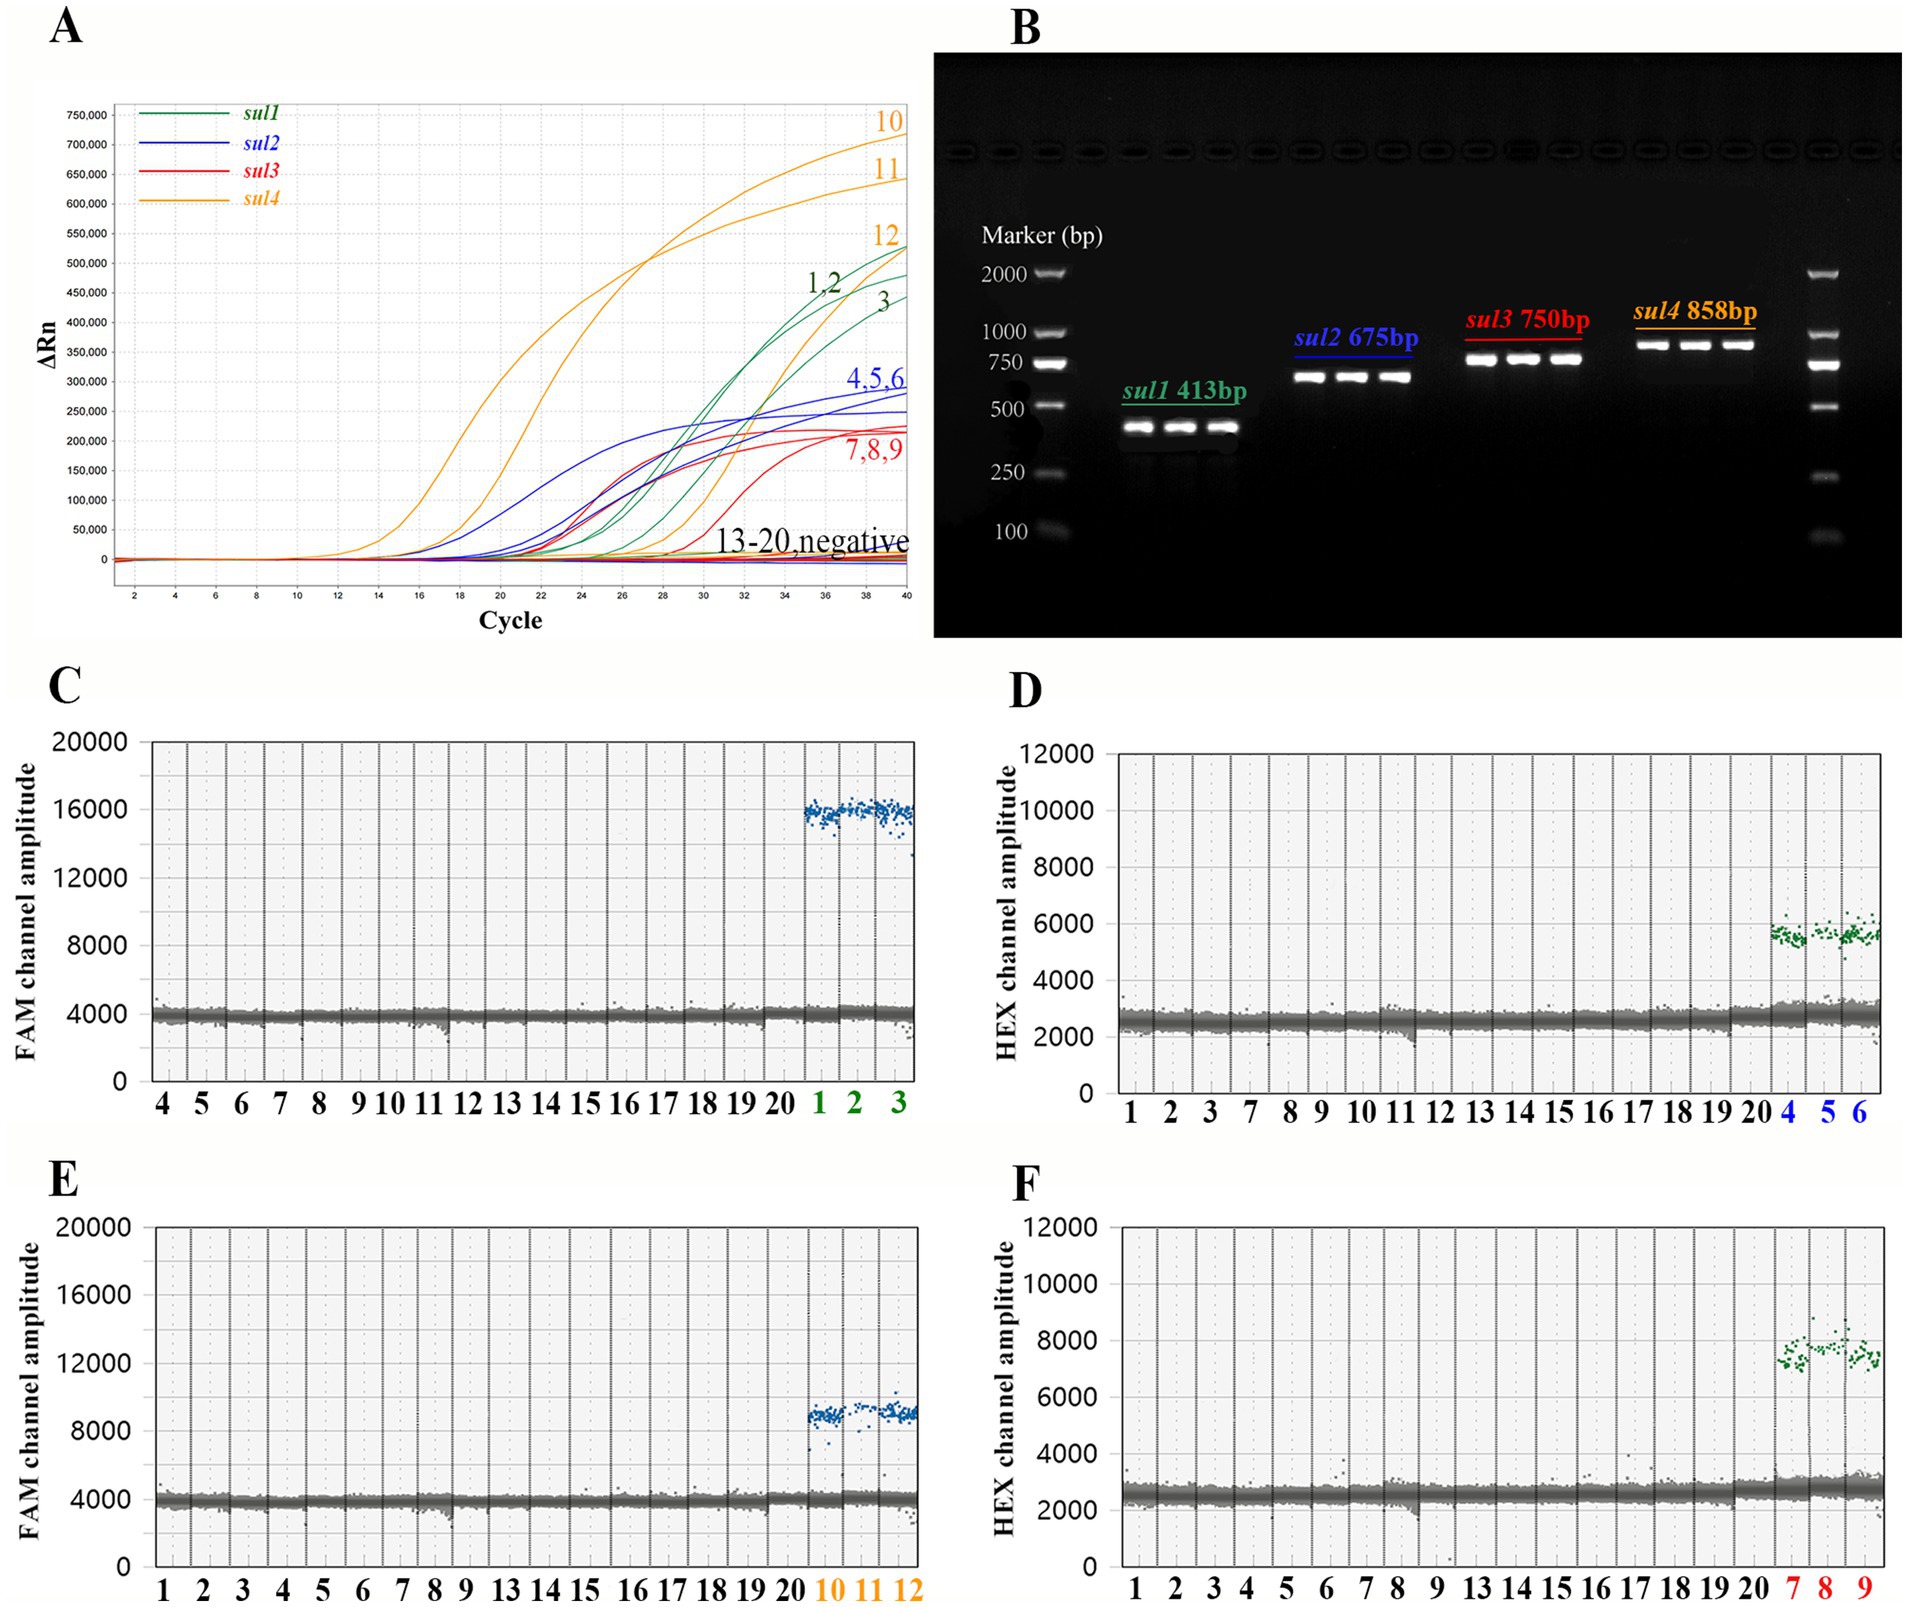Click the orange sample label 11 in panel E
Image resolution: width=1908 pixels, height=1607 pixels.
click(869, 1590)
